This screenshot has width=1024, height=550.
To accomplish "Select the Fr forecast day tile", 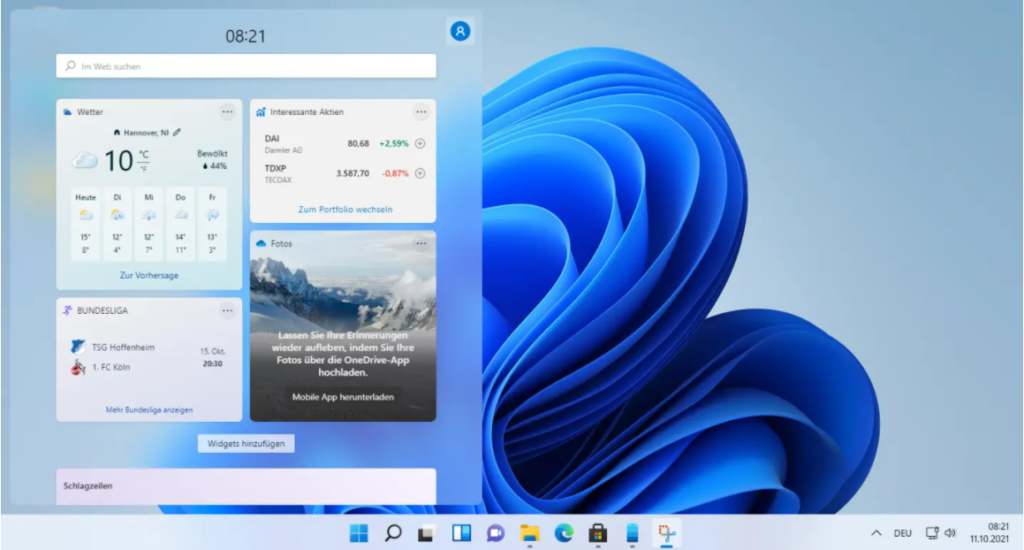I will [x=212, y=223].
